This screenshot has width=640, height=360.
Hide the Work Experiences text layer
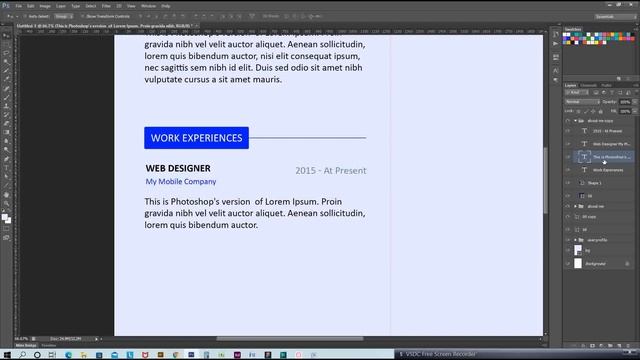(x=568, y=170)
